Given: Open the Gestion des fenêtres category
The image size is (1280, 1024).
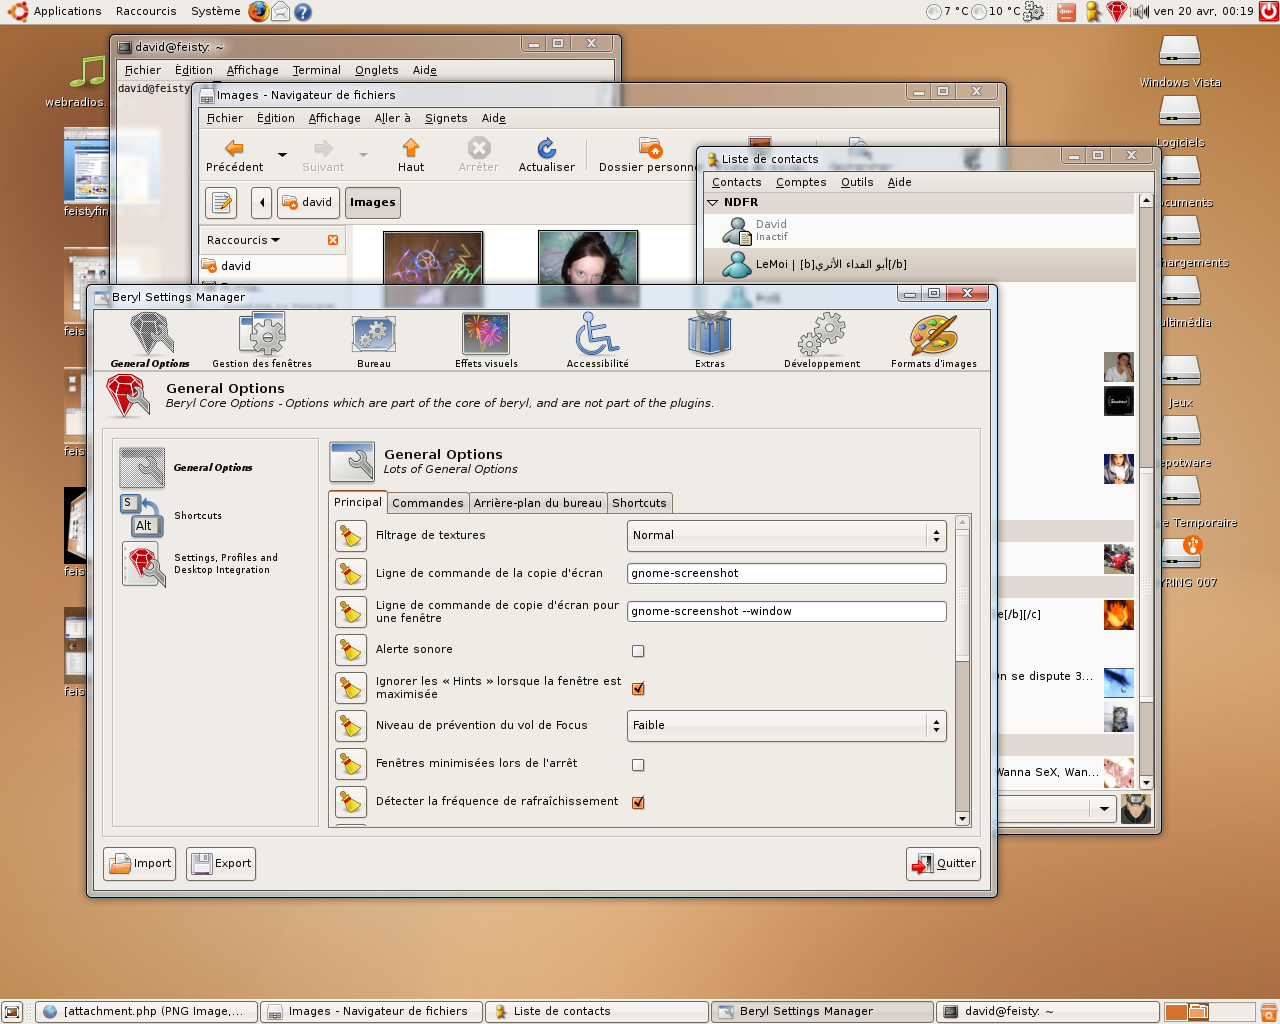Looking at the screenshot, I should tap(262, 339).
